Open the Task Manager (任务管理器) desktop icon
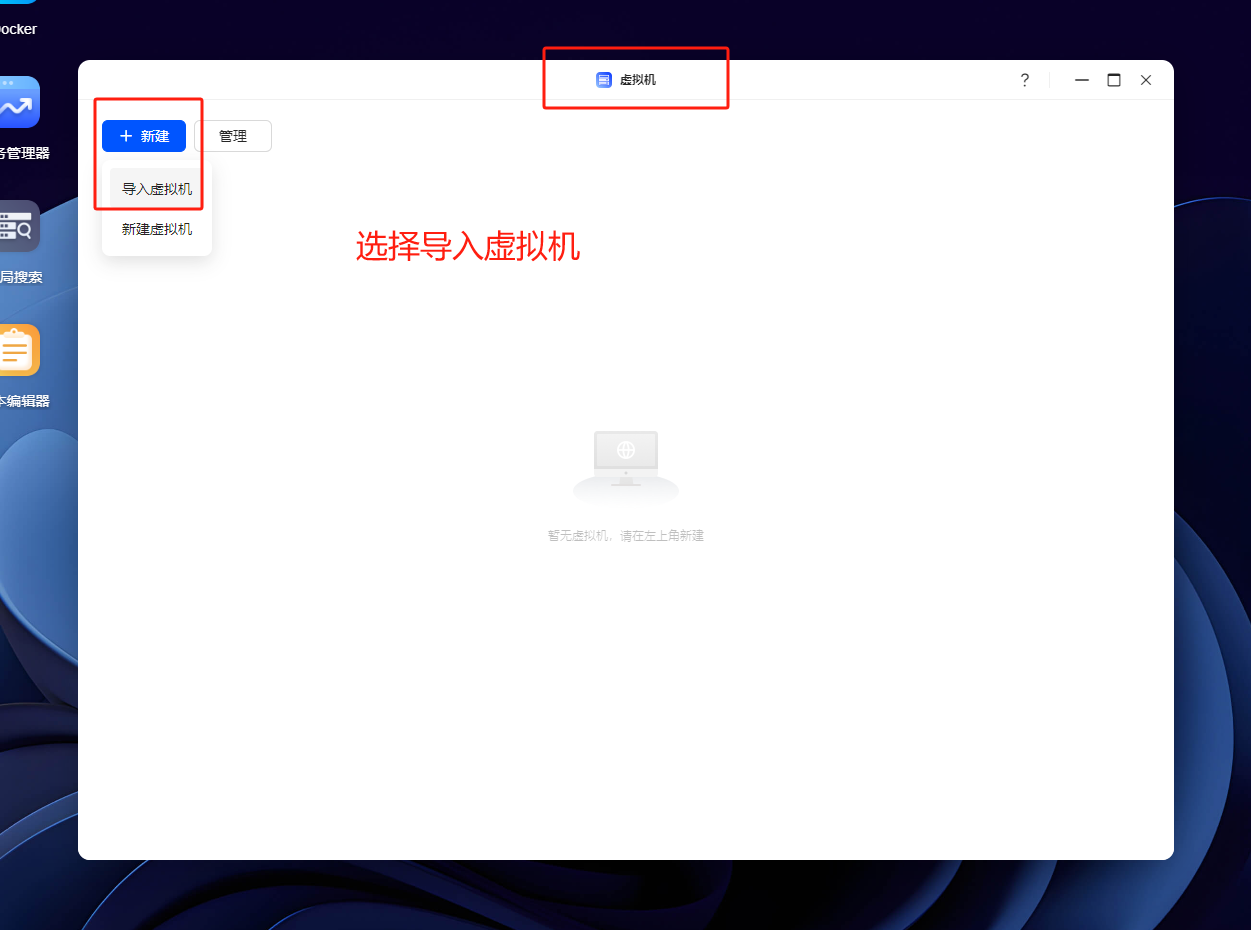The image size is (1251, 930). pos(19,103)
